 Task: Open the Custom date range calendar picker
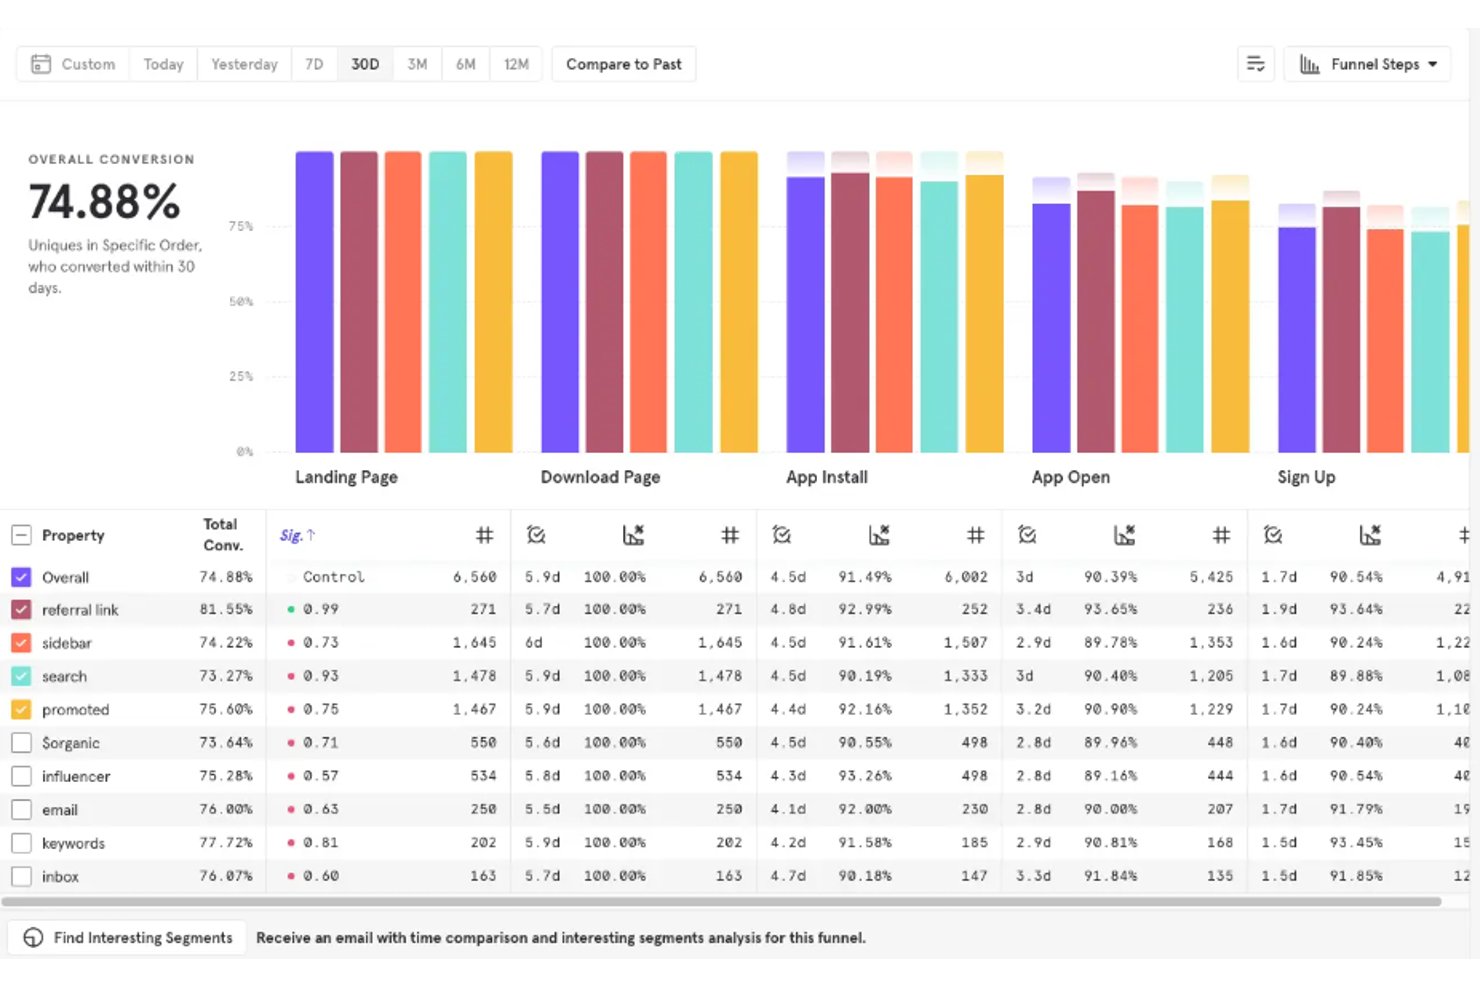[41, 64]
